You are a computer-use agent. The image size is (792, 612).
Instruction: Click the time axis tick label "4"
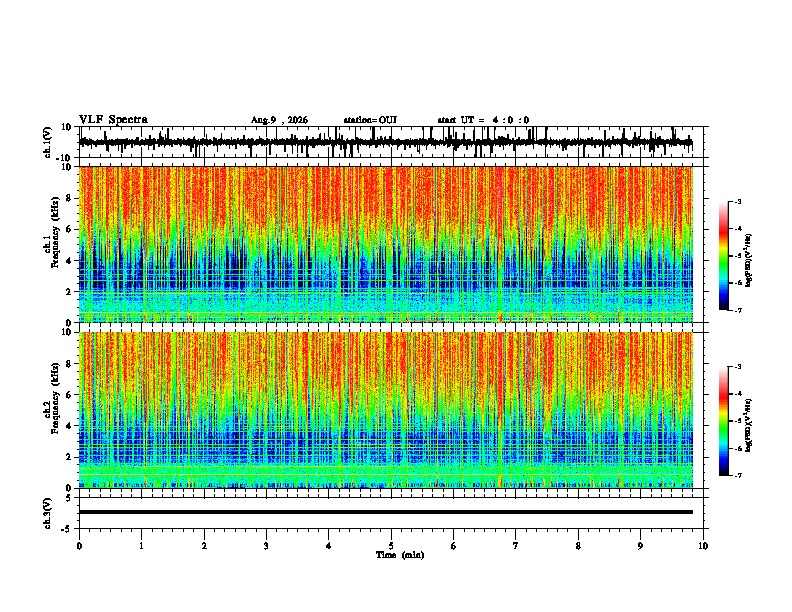329,546
